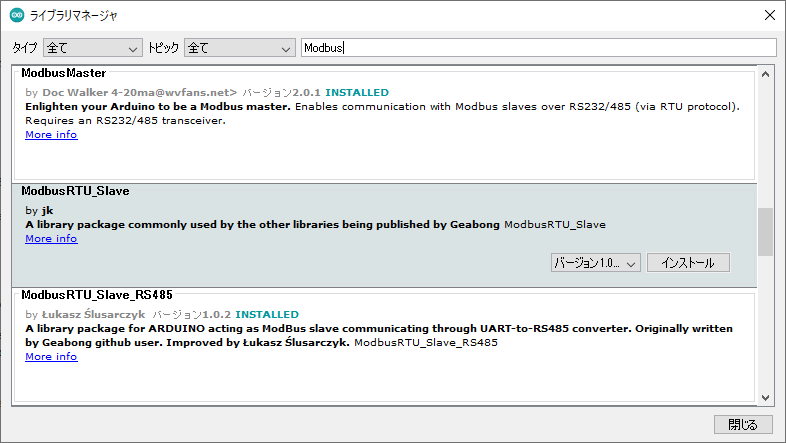Click the scroll up arrow of library list

[765, 75]
